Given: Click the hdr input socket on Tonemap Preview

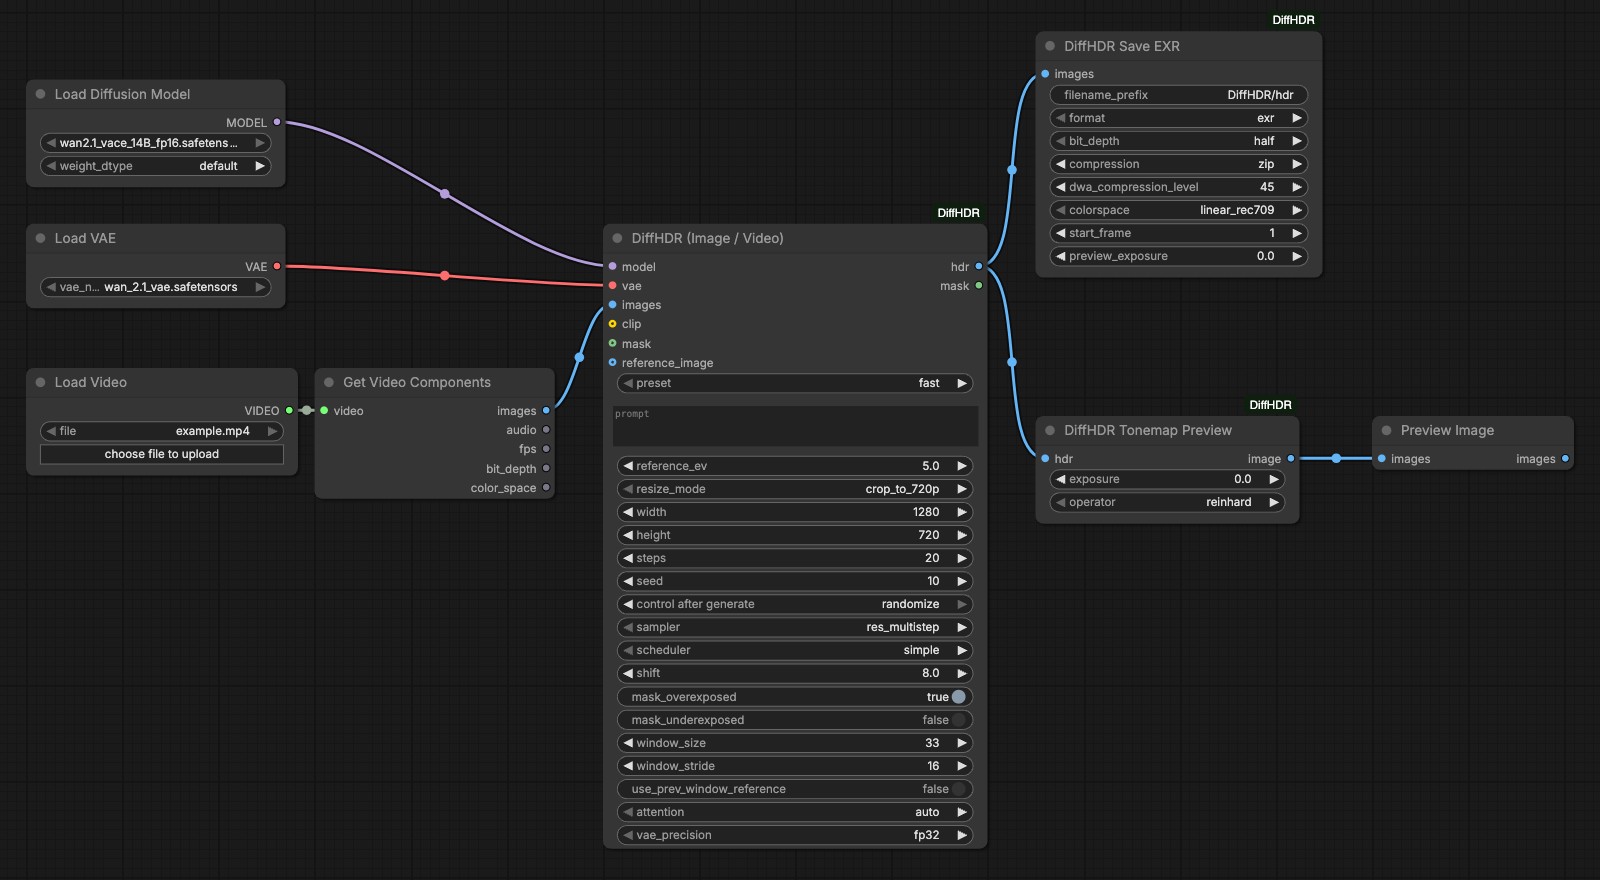Looking at the screenshot, I should tap(1045, 458).
